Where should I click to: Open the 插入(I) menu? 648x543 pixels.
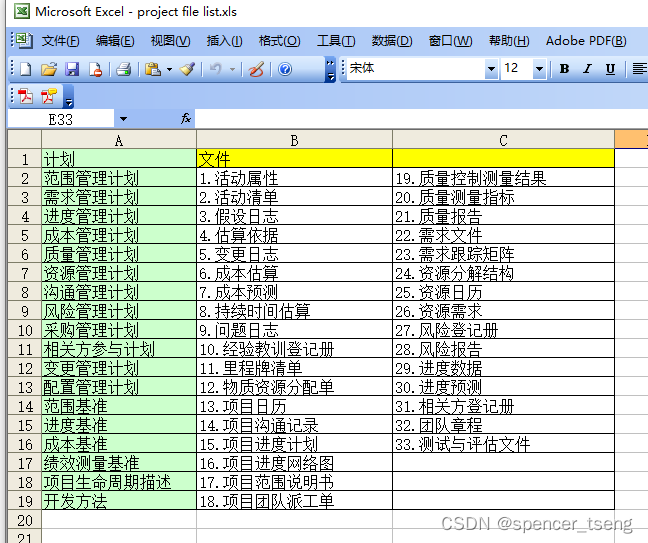(x=224, y=41)
